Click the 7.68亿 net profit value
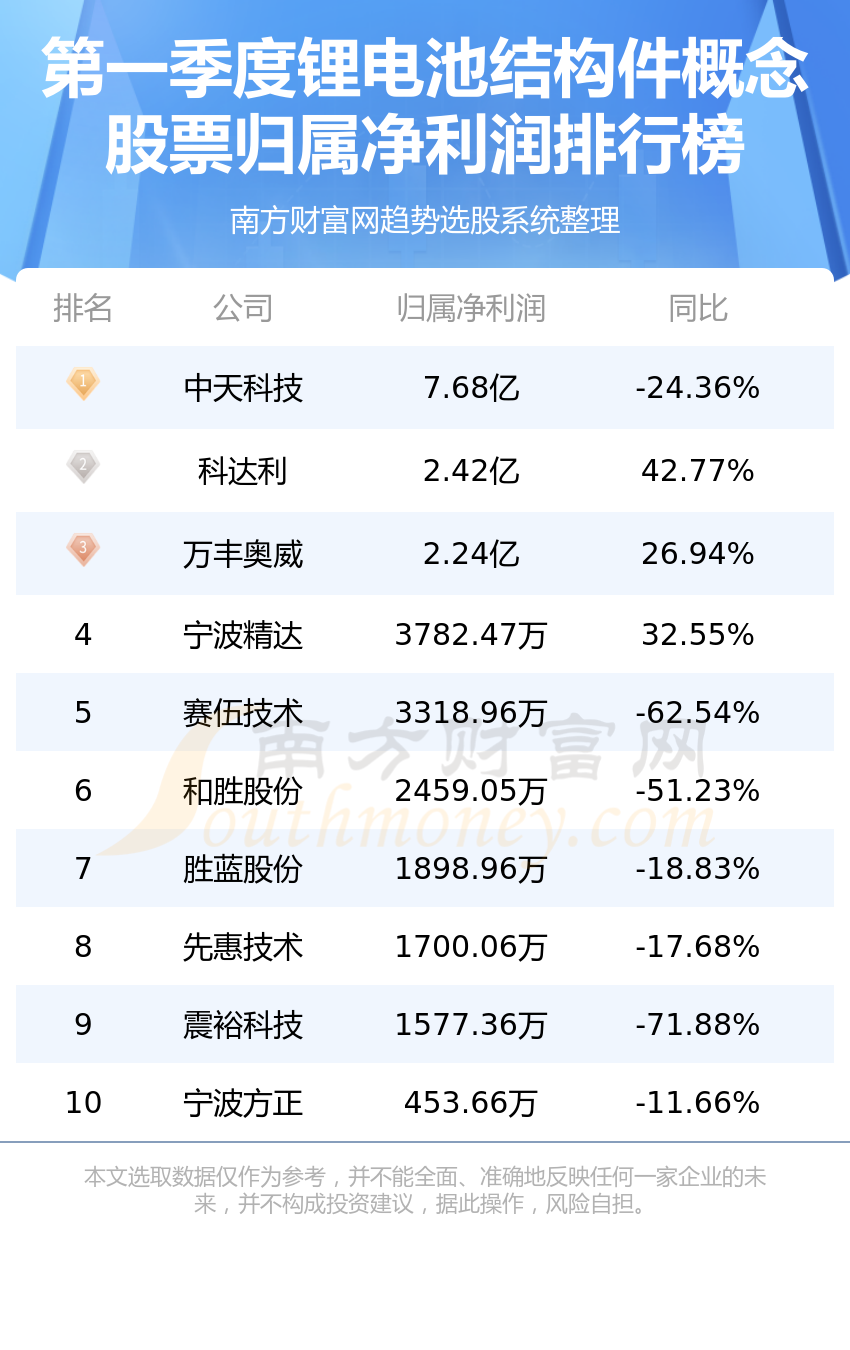Screen dimensions: 850x1350 click(x=471, y=388)
